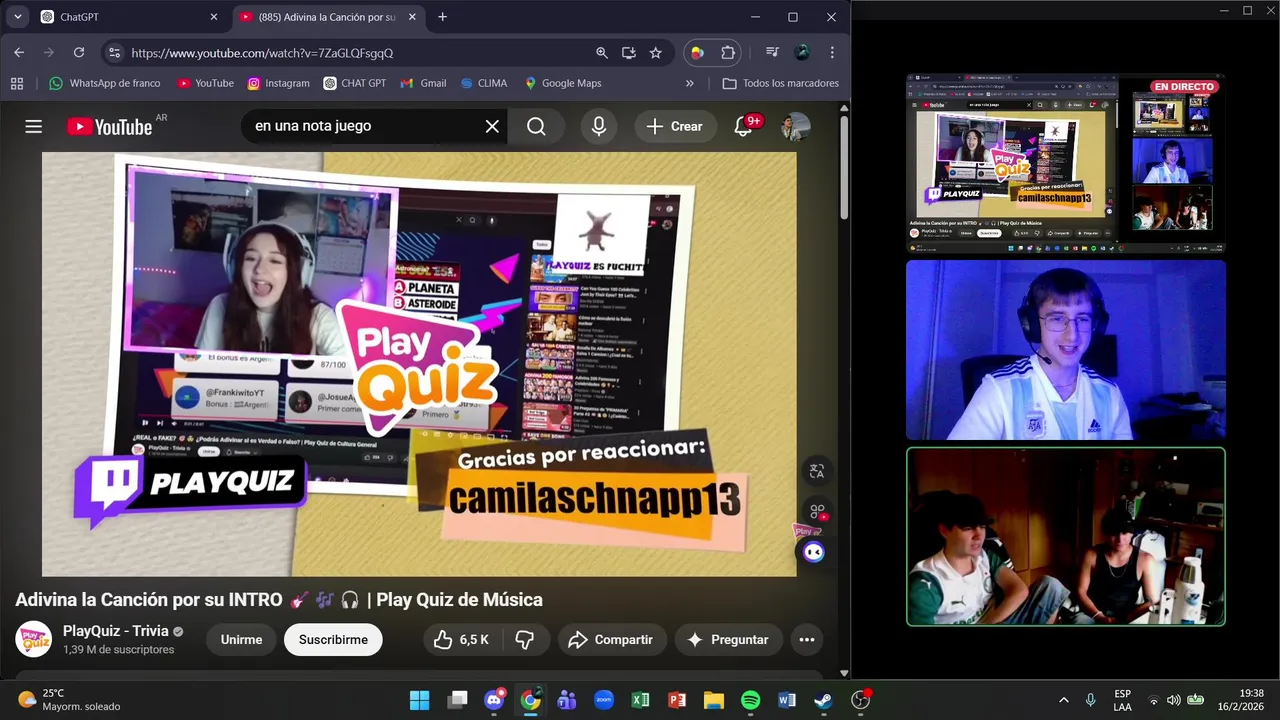Open Spotify from the taskbar

[x=750, y=700]
